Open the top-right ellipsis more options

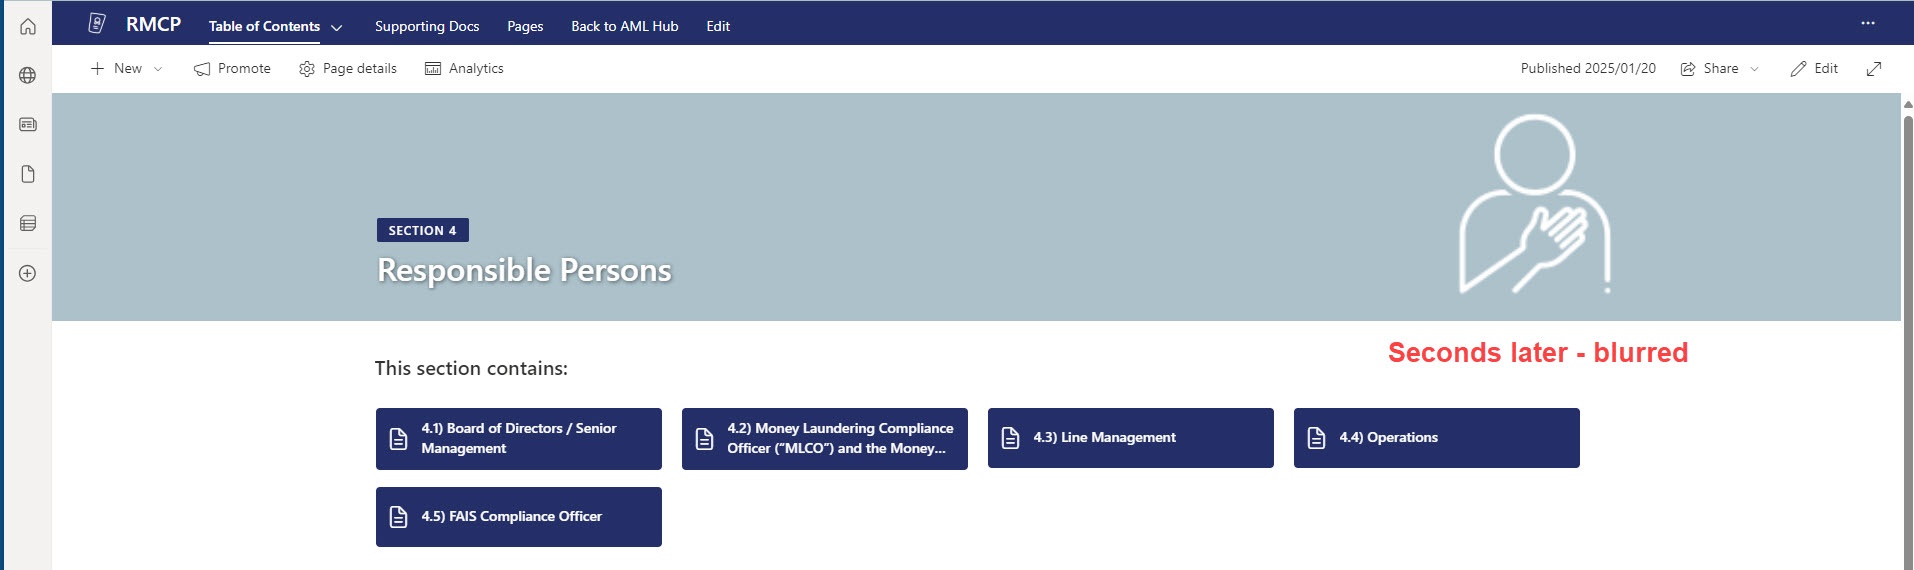(x=1868, y=23)
